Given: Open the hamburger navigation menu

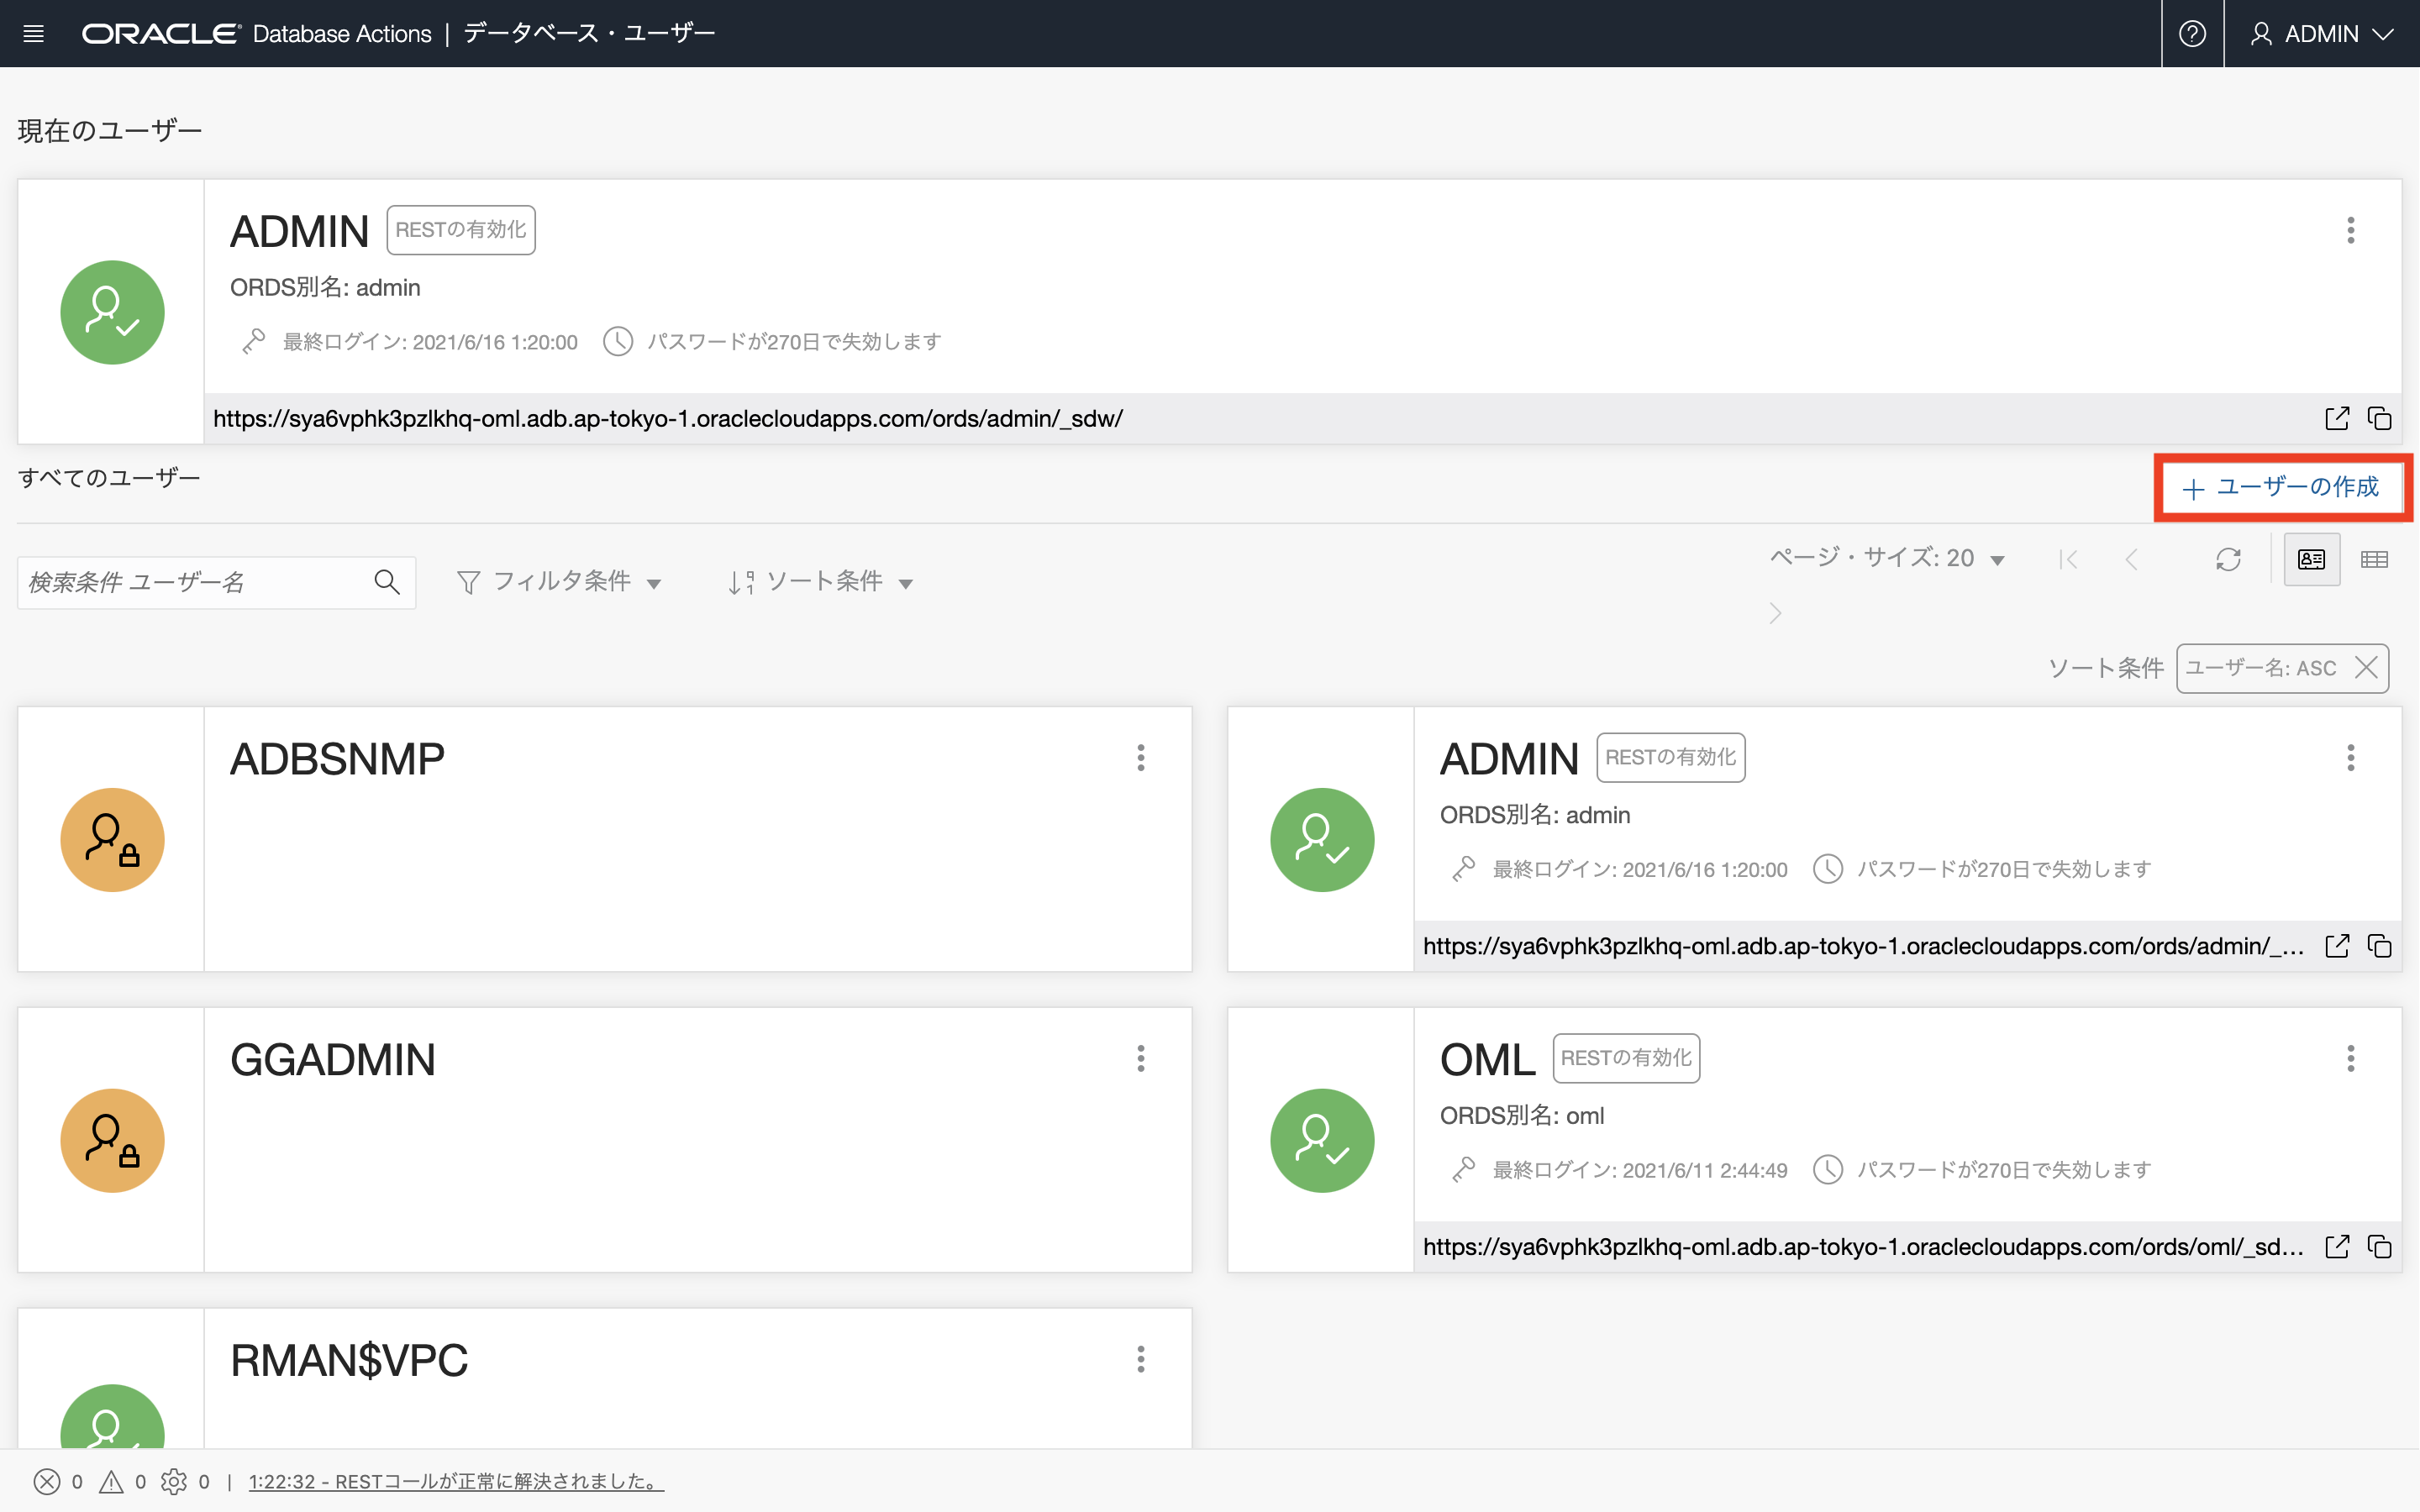Looking at the screenshot, I should (x=33, y=34).
